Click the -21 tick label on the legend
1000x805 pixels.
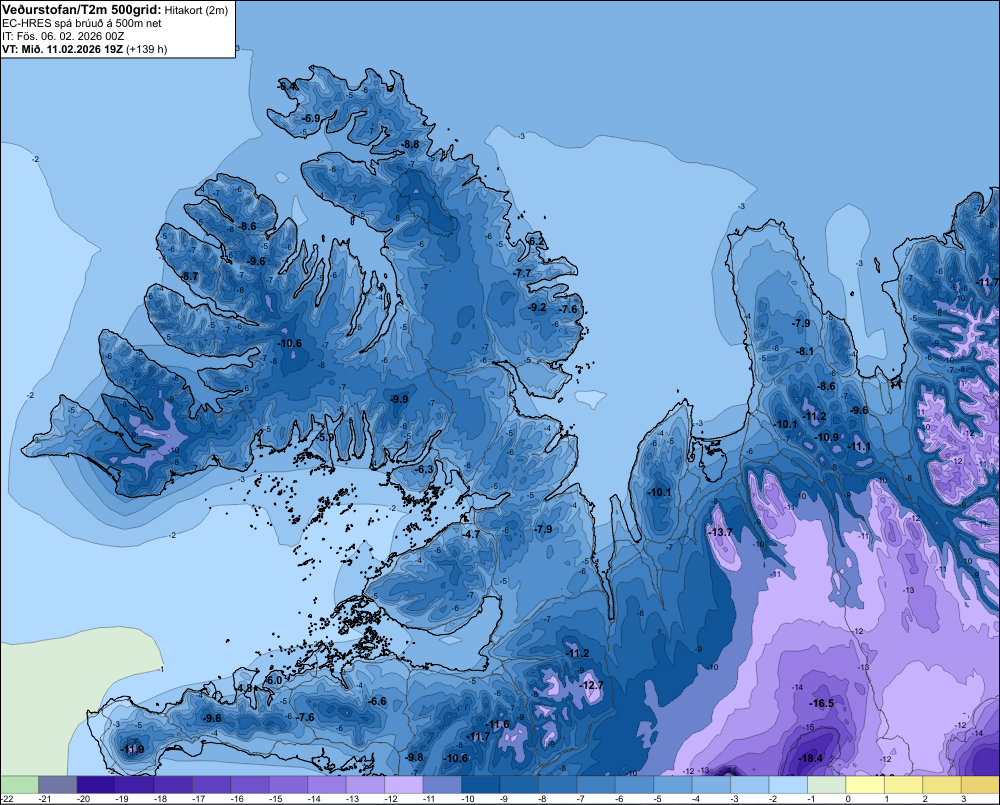click(x=45, y=799)
